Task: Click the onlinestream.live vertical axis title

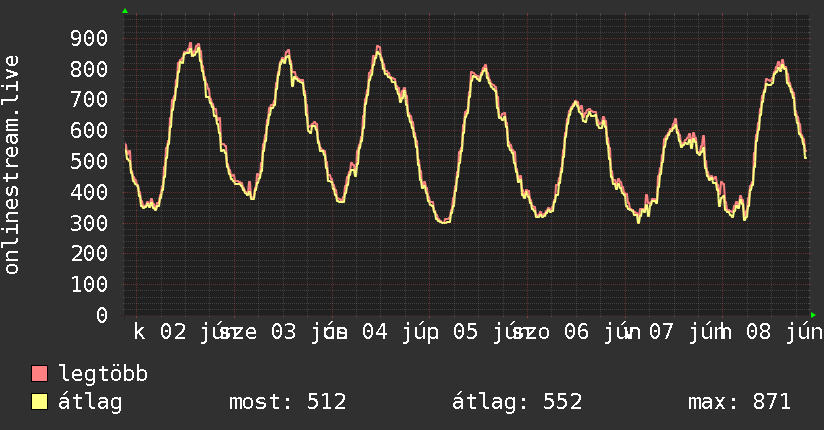Action: (12, 165)
